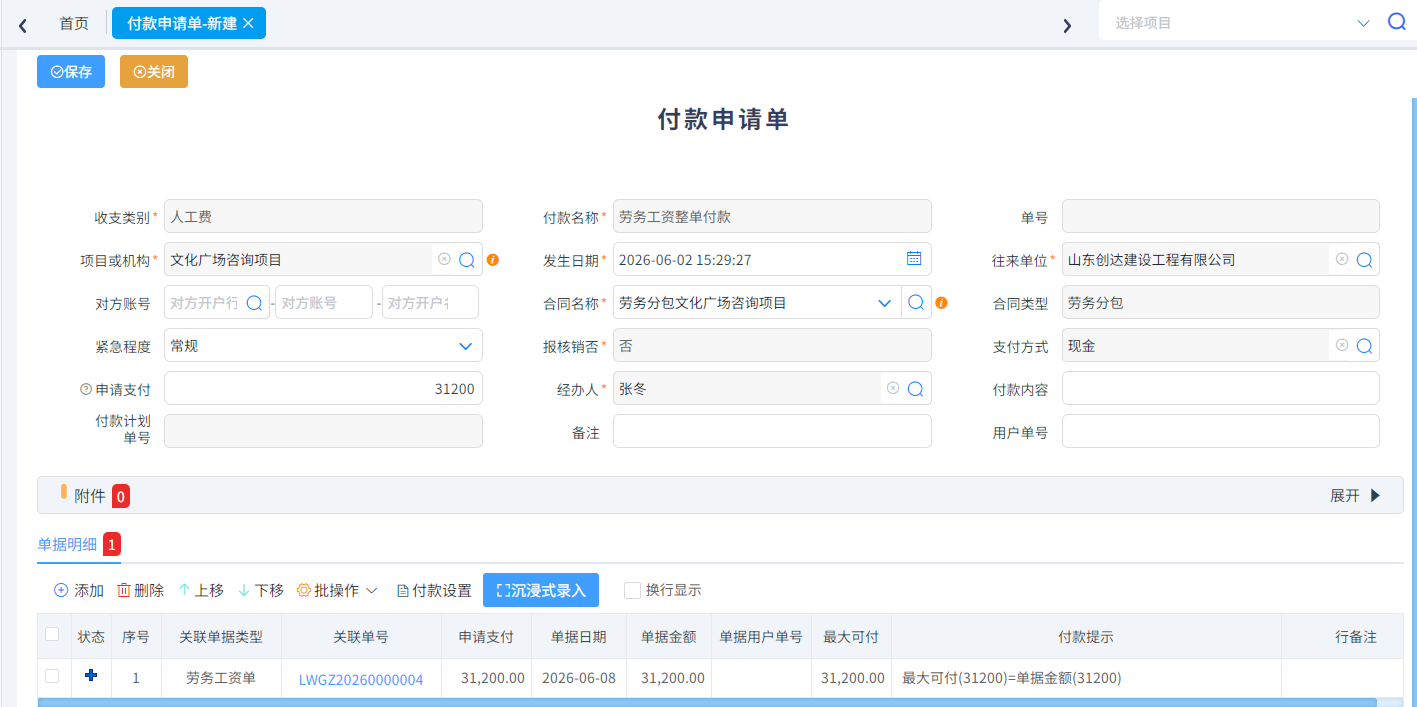Click the 付款提示 column header
The width and height of the screenshot is (1417, 707).
[x=1086, y=636]
